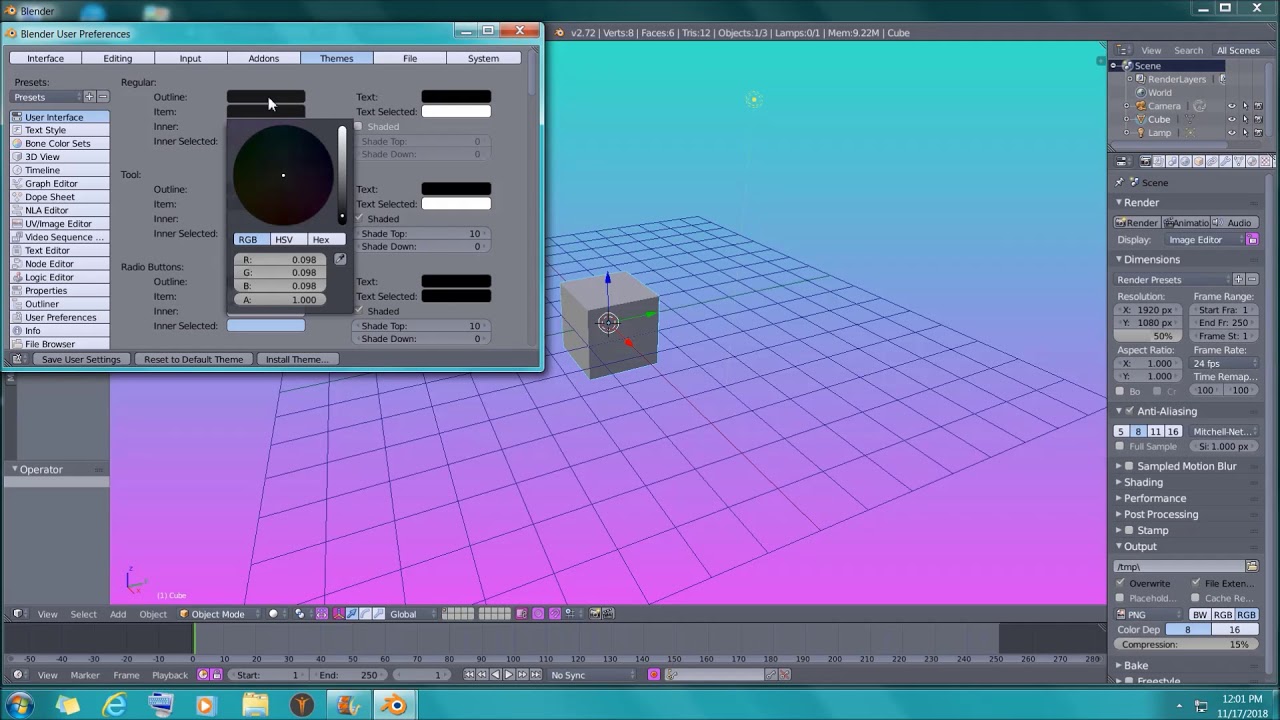The height and width of the screenshot is (720, 1280).
Task: Toggle the timeline auto-keyframe record button
Action: (x=654, y=675)
